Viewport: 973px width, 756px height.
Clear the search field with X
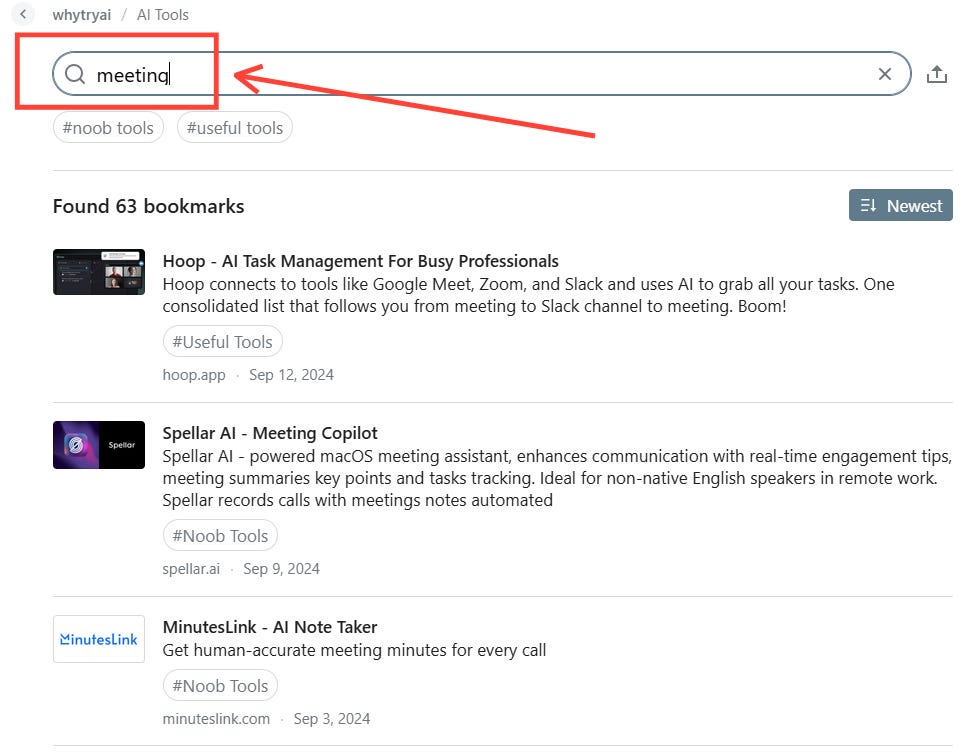point(885,74)
